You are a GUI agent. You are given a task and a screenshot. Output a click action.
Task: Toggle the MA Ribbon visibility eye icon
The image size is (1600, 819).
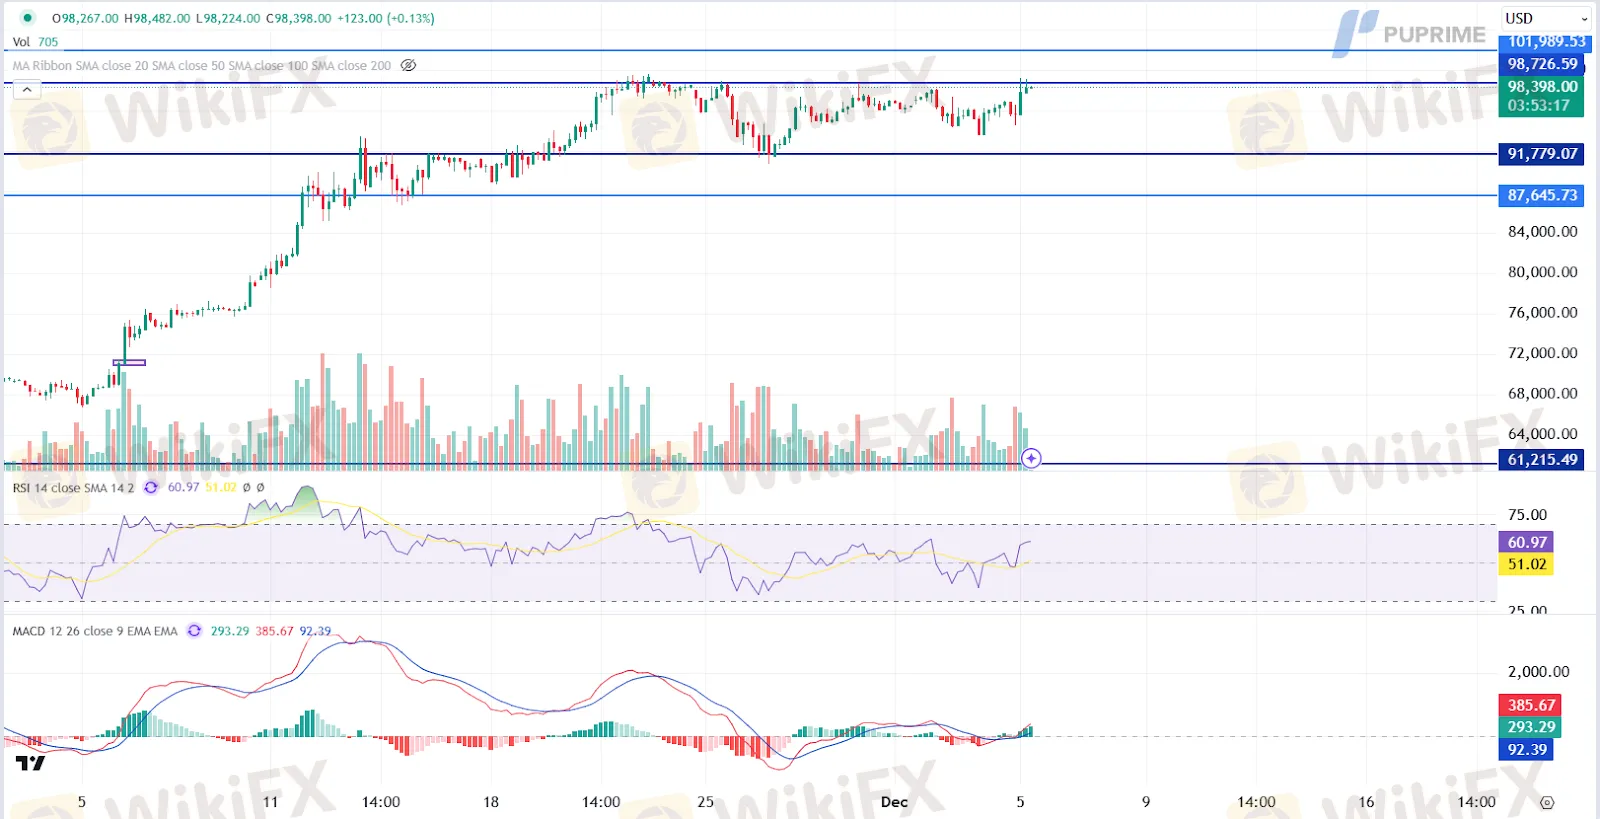tap(408, 65)
